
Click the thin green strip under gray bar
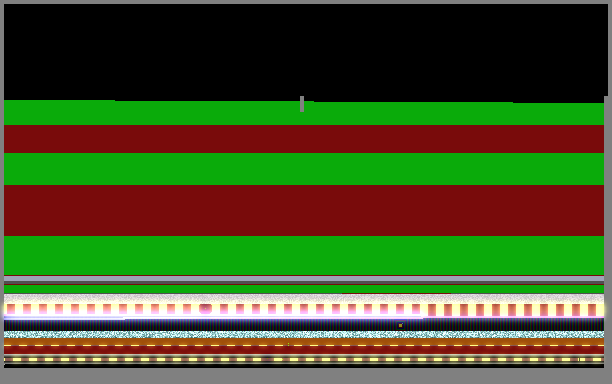pos(304,289)
